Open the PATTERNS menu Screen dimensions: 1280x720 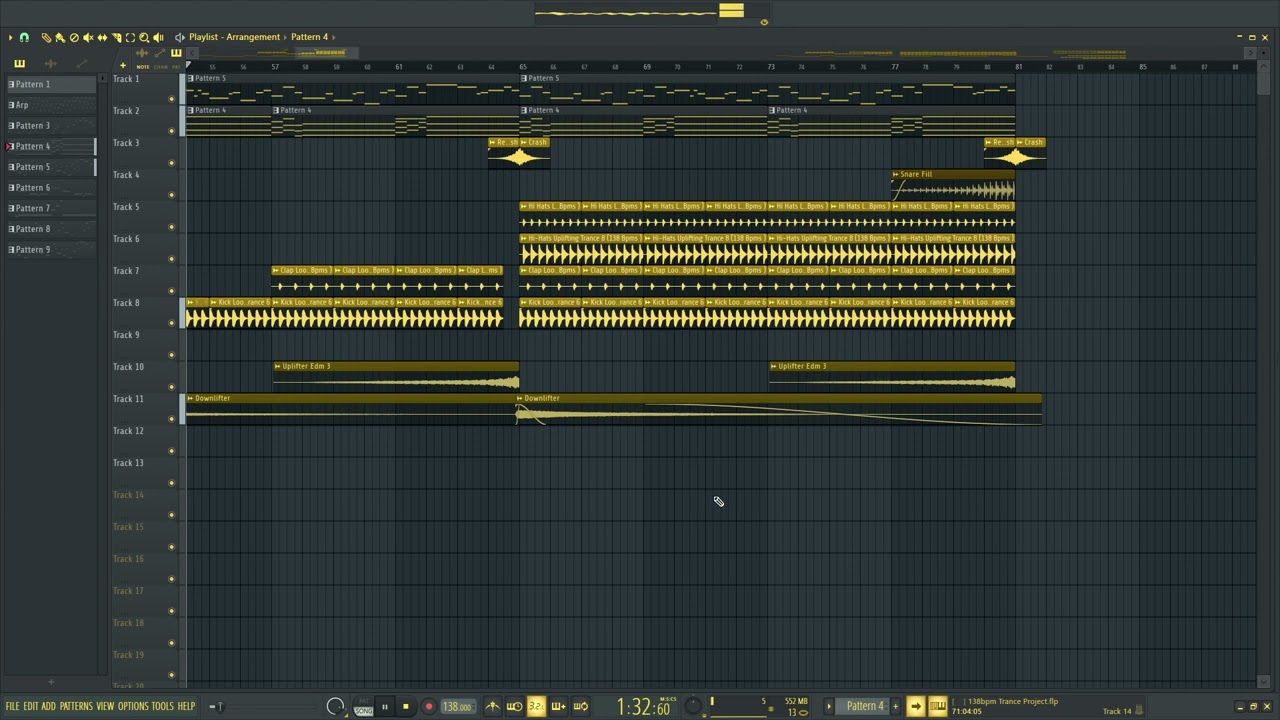pyautogui.click(x=76, y=706)
